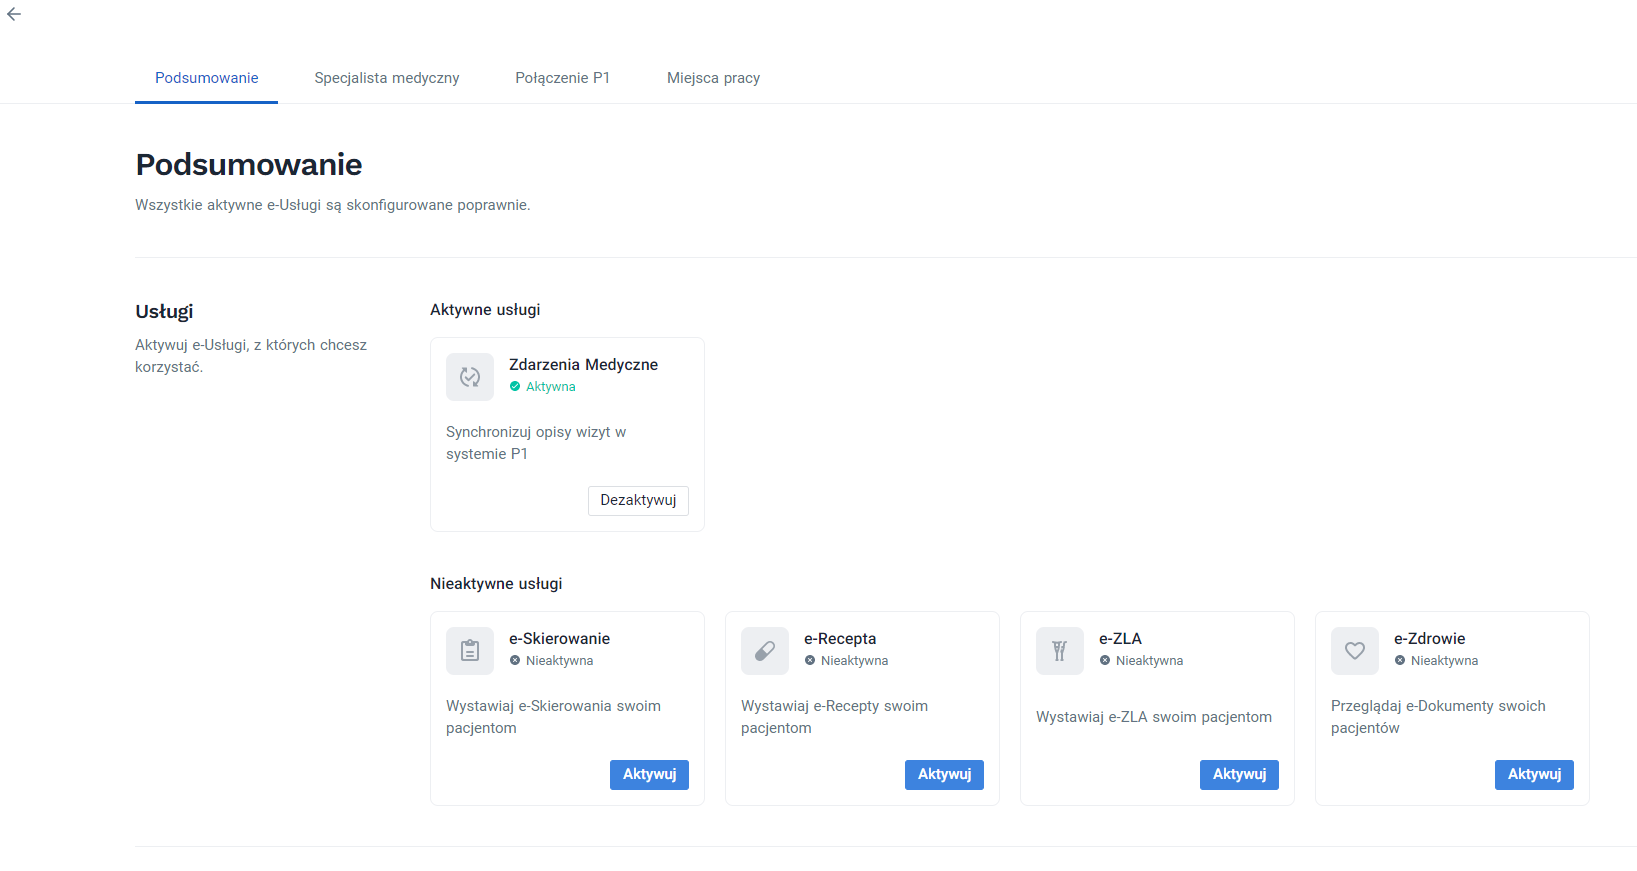1637x871 pixels.
Task: Select the Miejsca pracy tab
Action: 713,78
